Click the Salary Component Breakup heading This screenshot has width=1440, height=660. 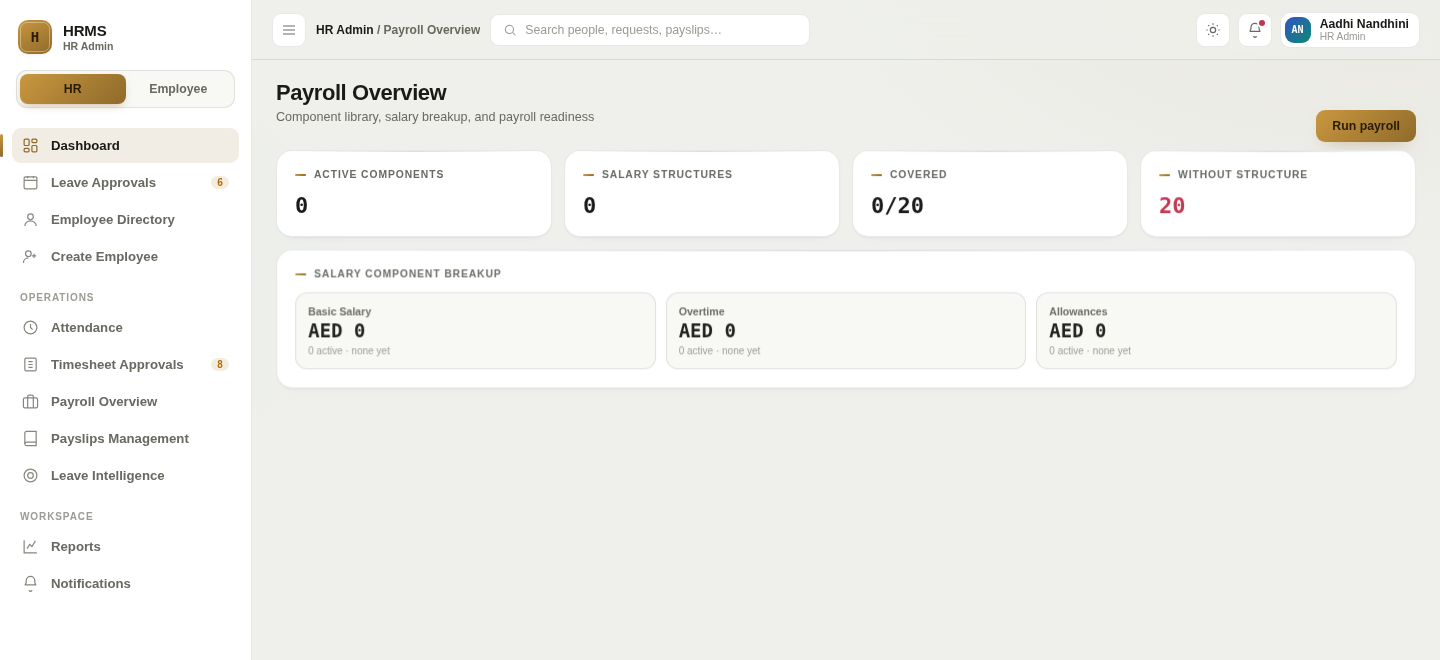tap(408, 274)
